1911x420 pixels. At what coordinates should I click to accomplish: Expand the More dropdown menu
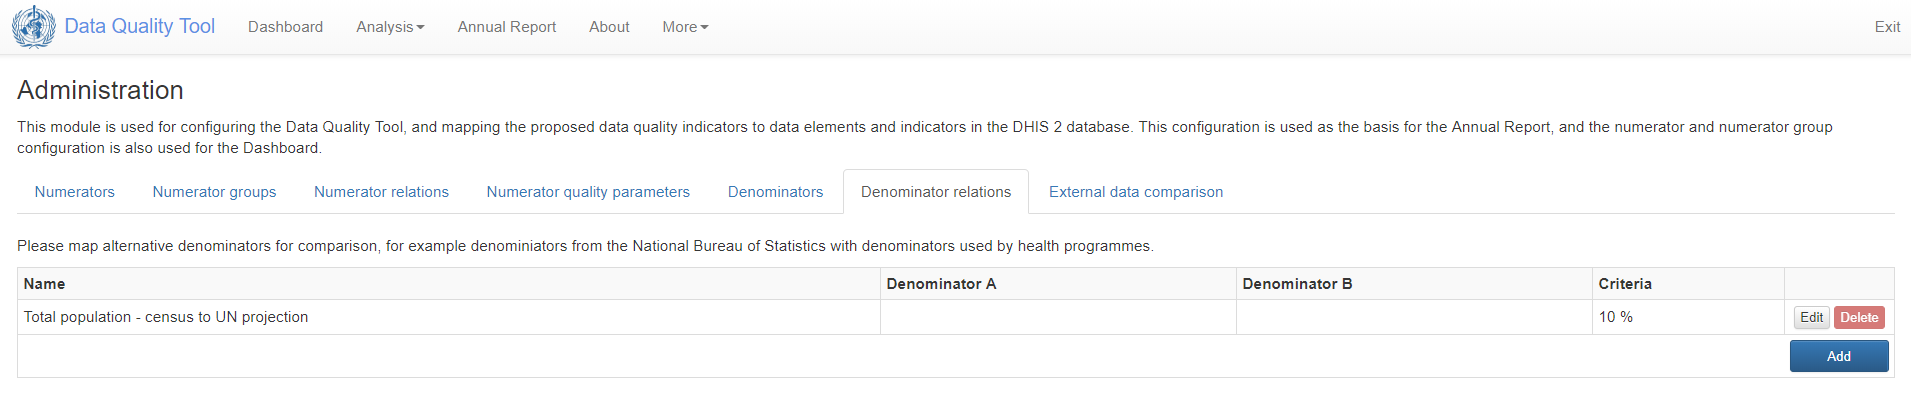point(685,27)
